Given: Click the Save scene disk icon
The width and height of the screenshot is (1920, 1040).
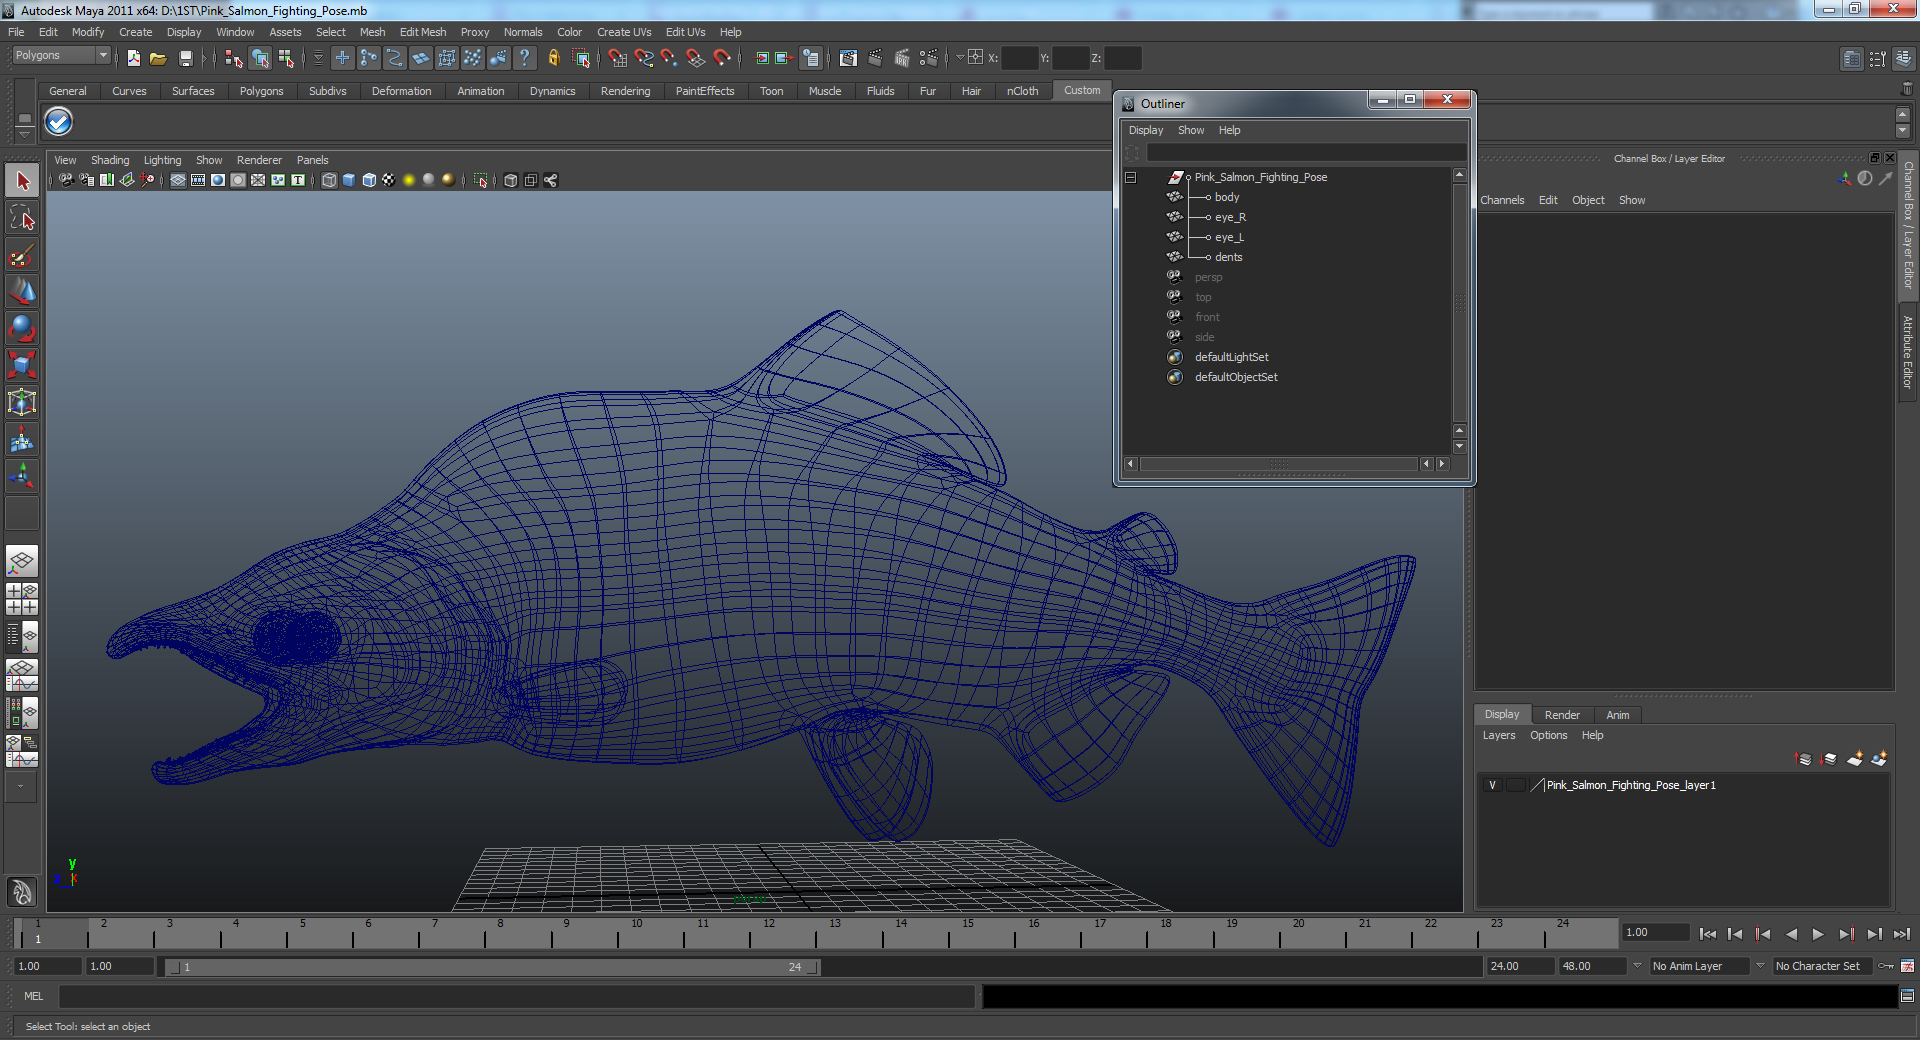Looking at the screenshot, I should (x=185, y=58).
